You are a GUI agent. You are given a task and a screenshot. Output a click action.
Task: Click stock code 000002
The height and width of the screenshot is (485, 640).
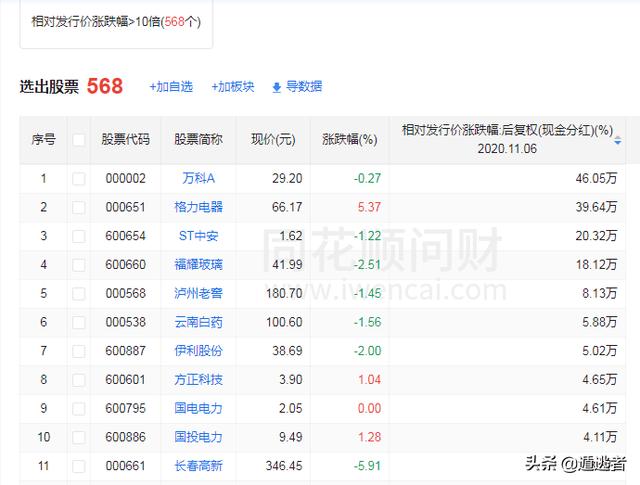pos(125,178)
